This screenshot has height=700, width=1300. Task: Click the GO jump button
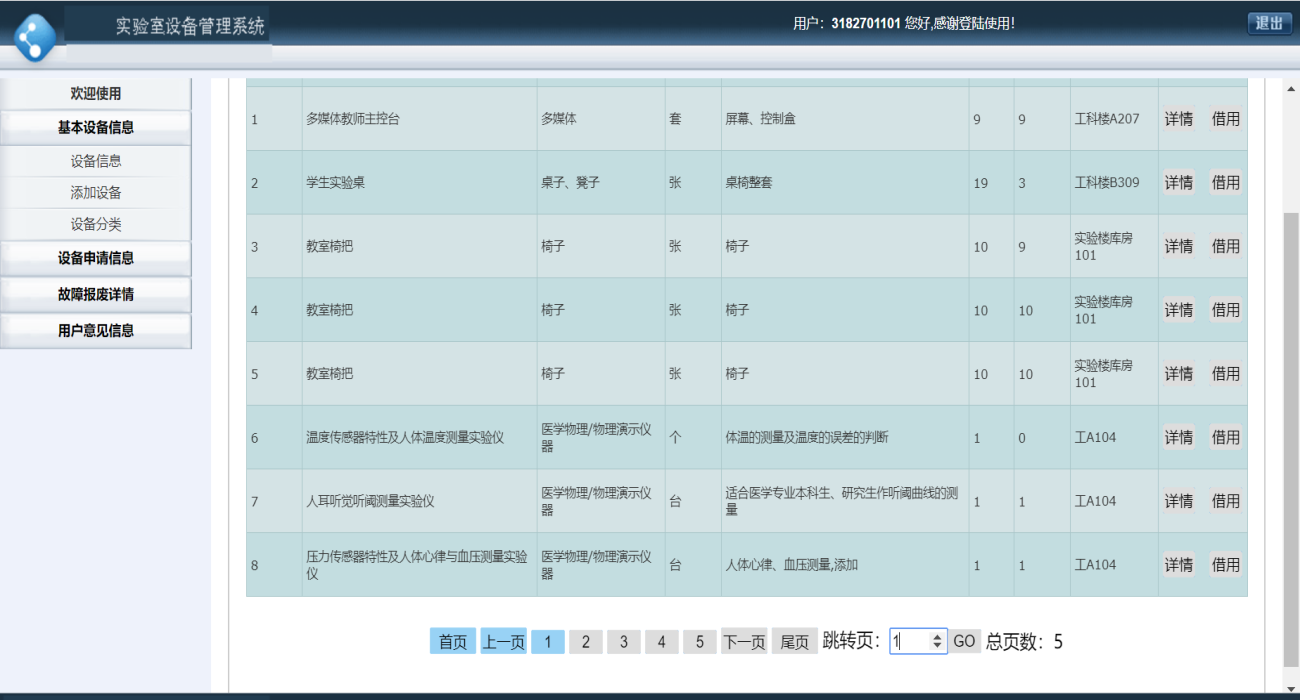point(964,642)
